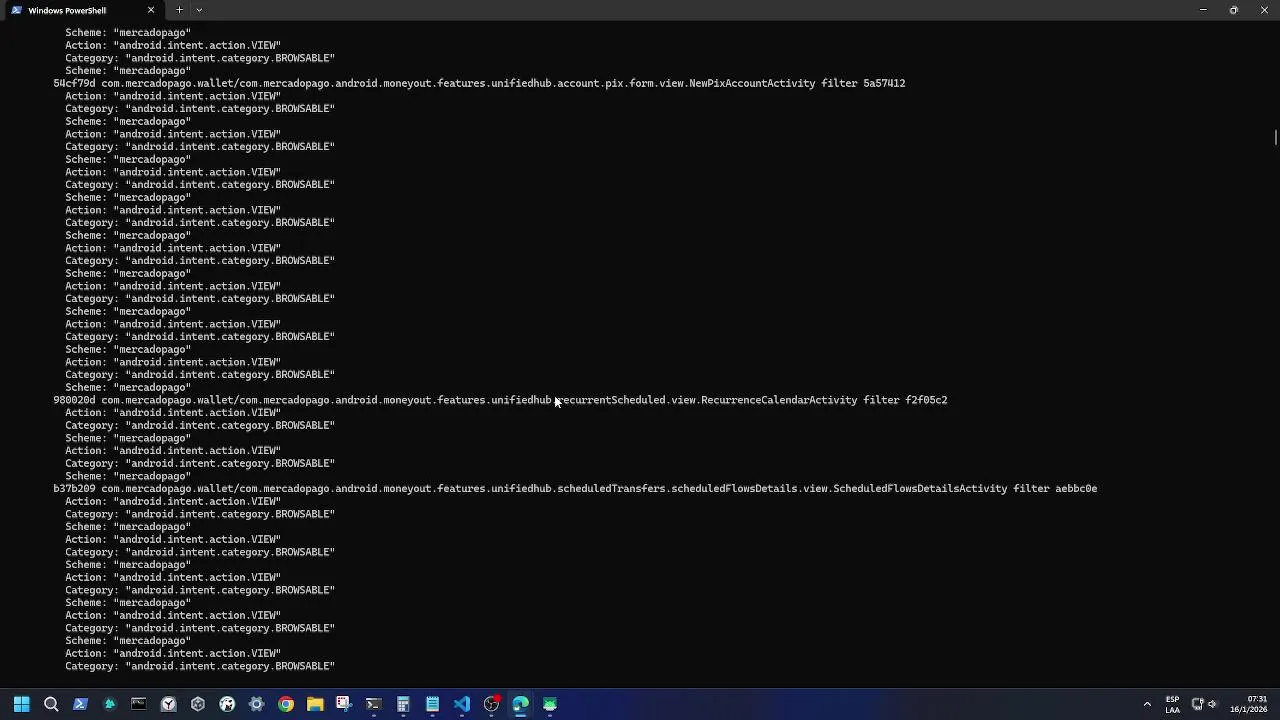Image resolution: width=1280 pixels, height=720 pixels.
Task: Open ESP LAA language input indicator
Action: pos(1172,704)
